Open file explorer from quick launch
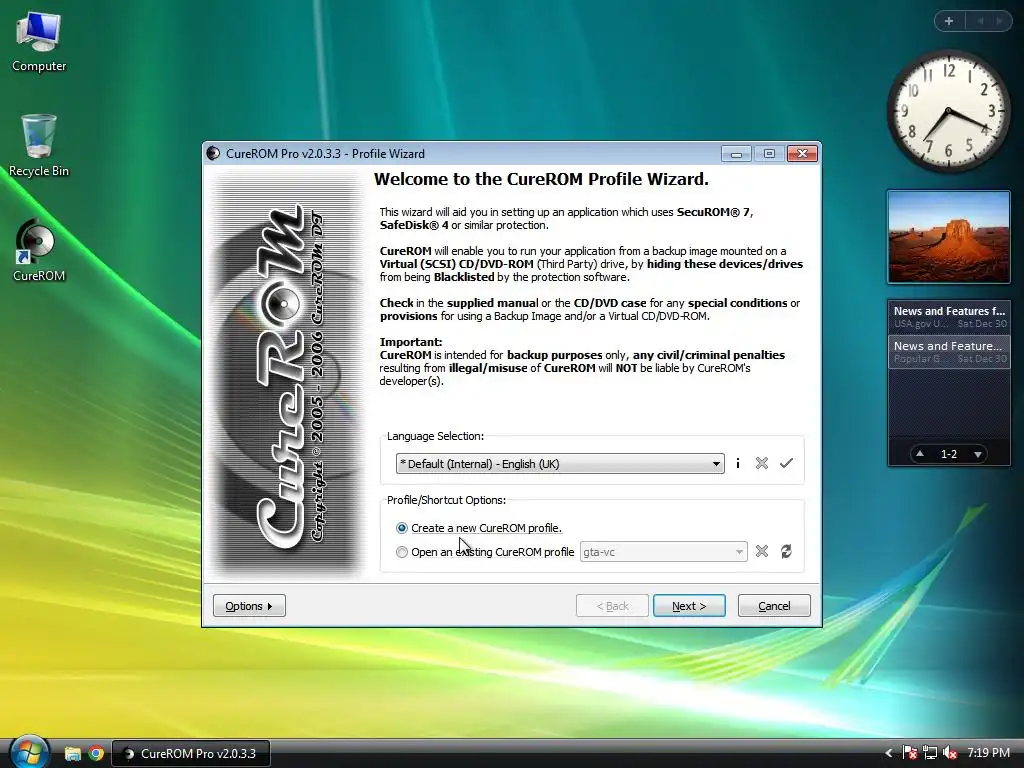Screen dimensions: 1024x768 72,754
